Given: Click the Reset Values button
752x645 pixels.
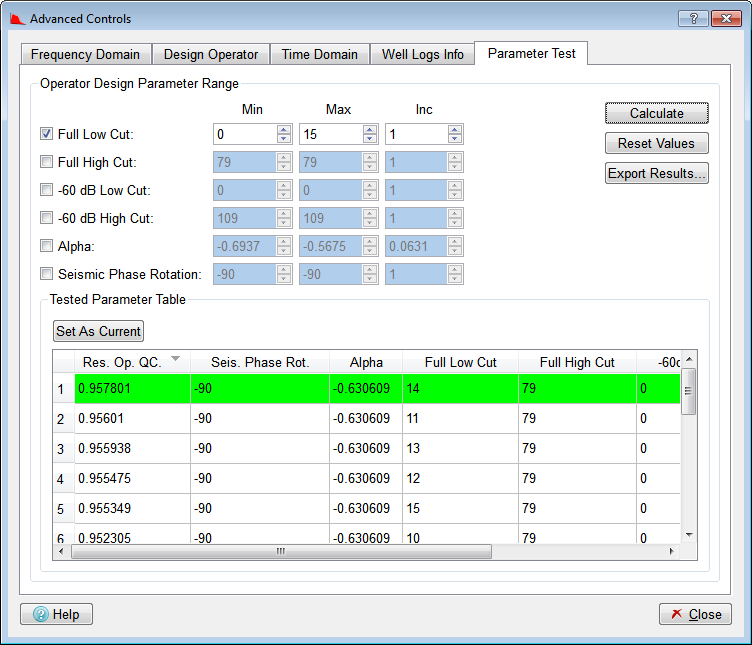Looking at the screenshot, I should [x=657, y=143].
